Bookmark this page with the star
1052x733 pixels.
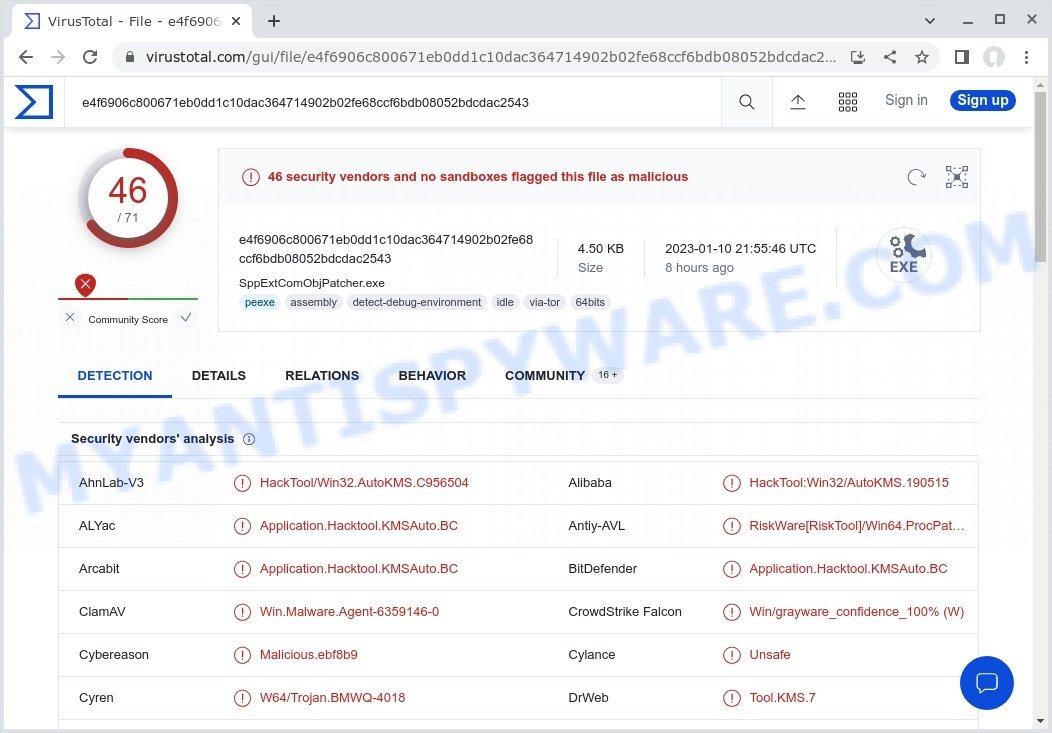[x=922, y=57]
